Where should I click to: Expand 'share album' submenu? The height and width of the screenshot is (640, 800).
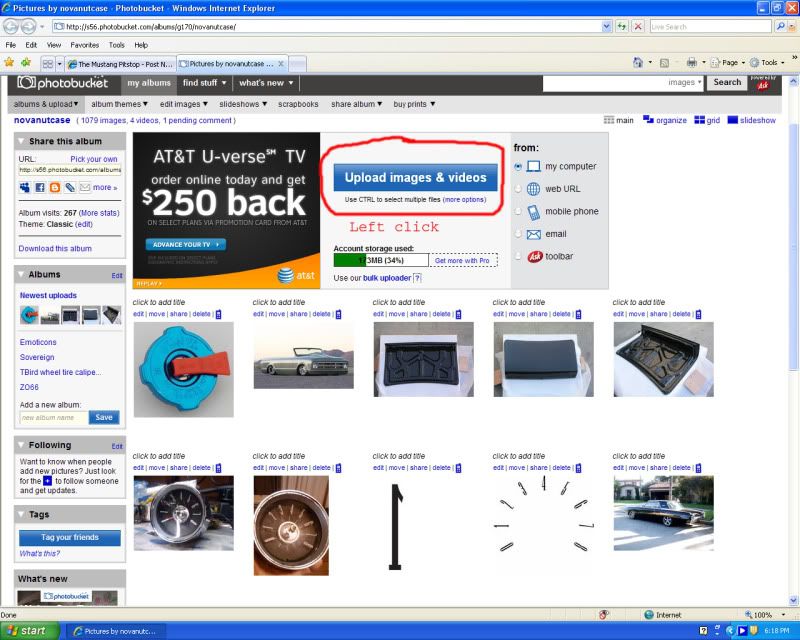[356, 104]
